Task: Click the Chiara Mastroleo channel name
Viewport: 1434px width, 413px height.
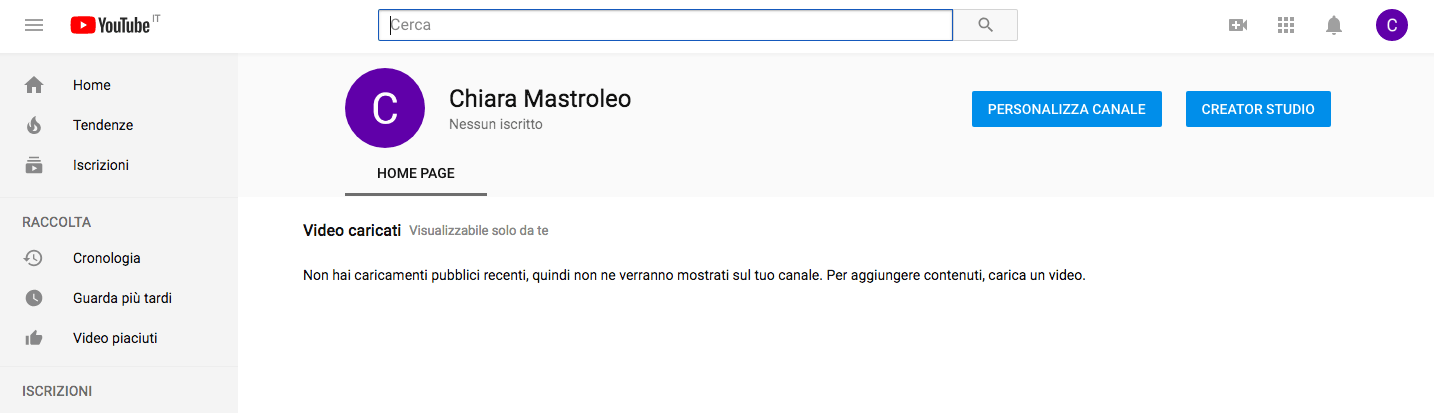Action: 540,98
